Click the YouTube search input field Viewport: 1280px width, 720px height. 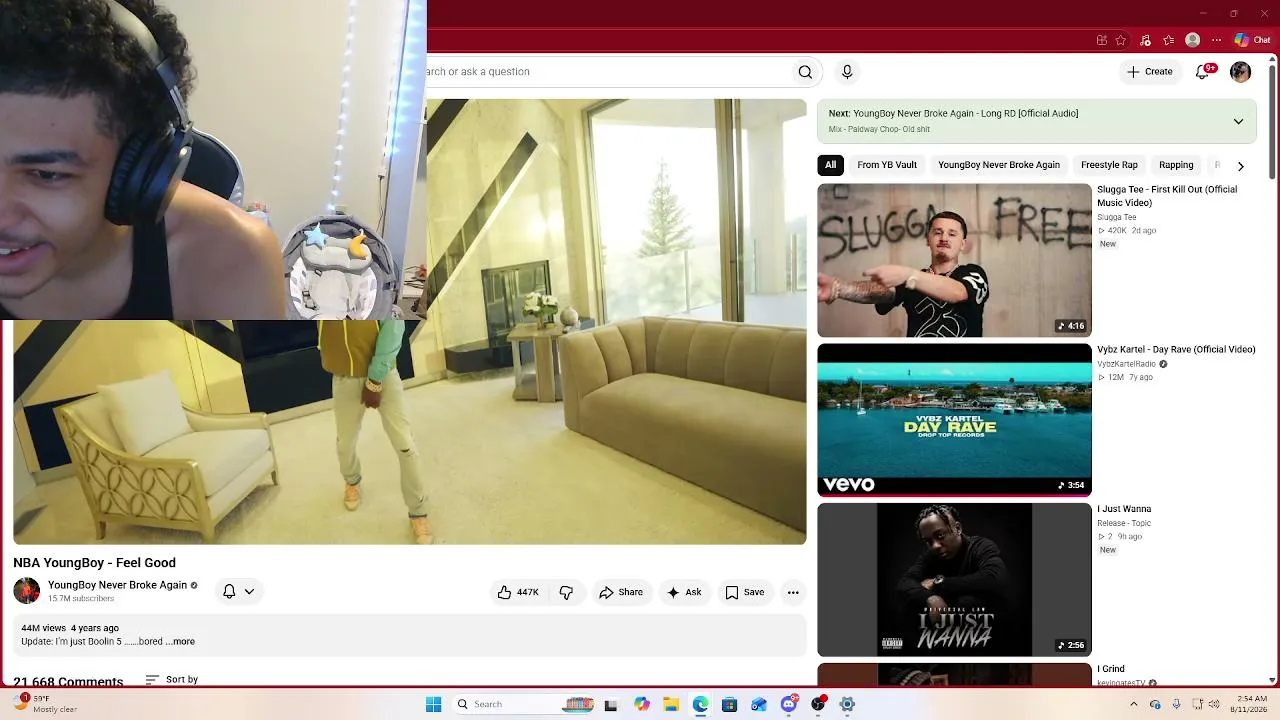point(608,72)
